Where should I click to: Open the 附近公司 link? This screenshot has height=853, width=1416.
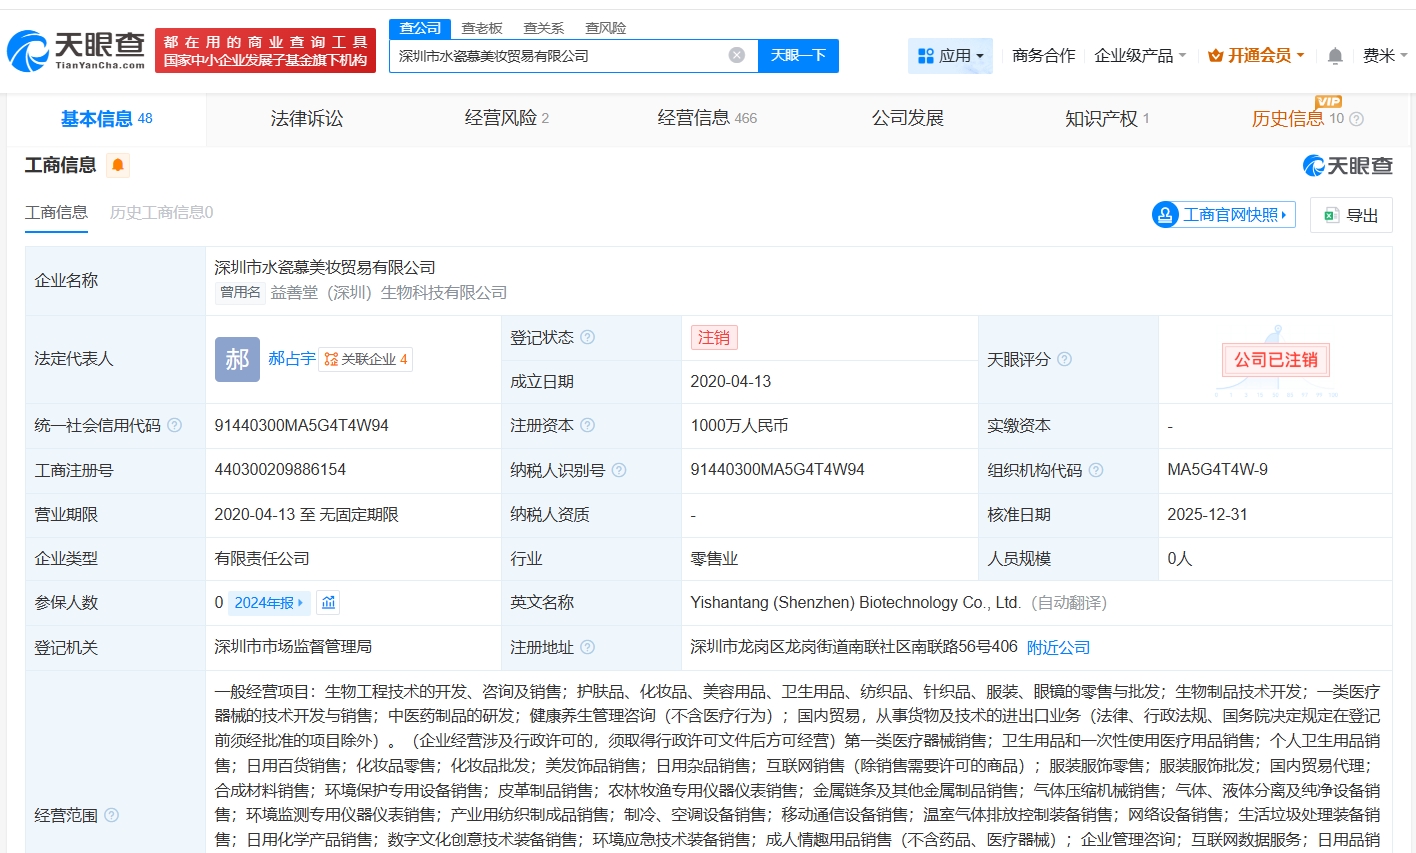click(x=1058, y=648)
